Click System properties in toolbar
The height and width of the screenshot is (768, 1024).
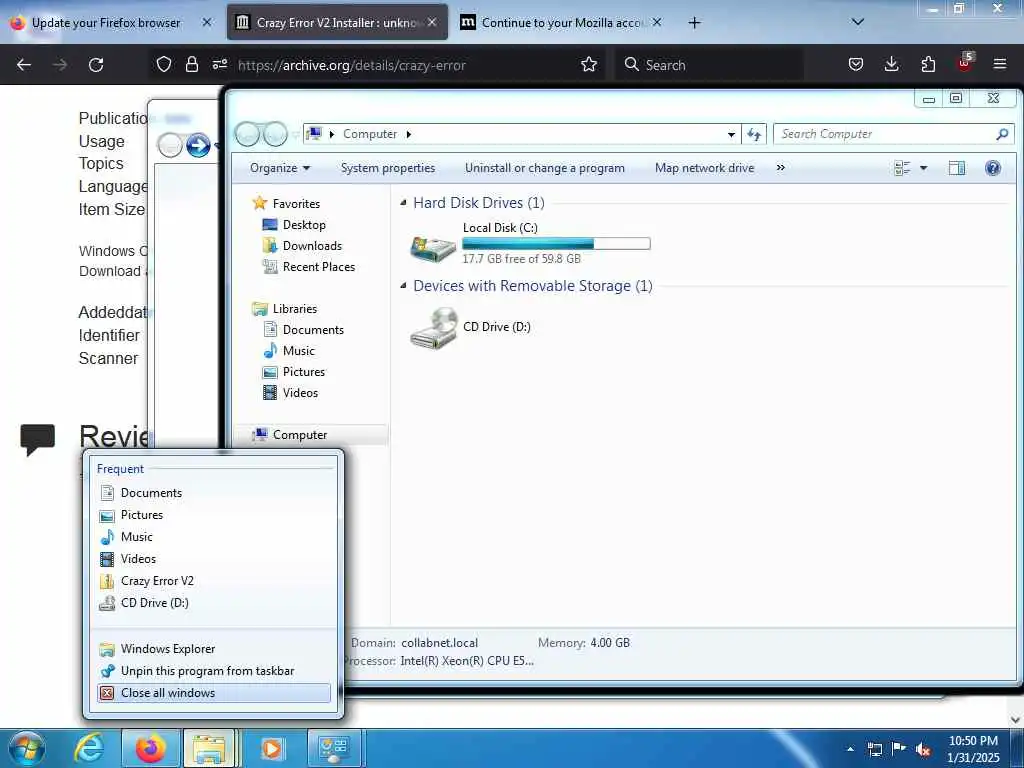(388, 168)
